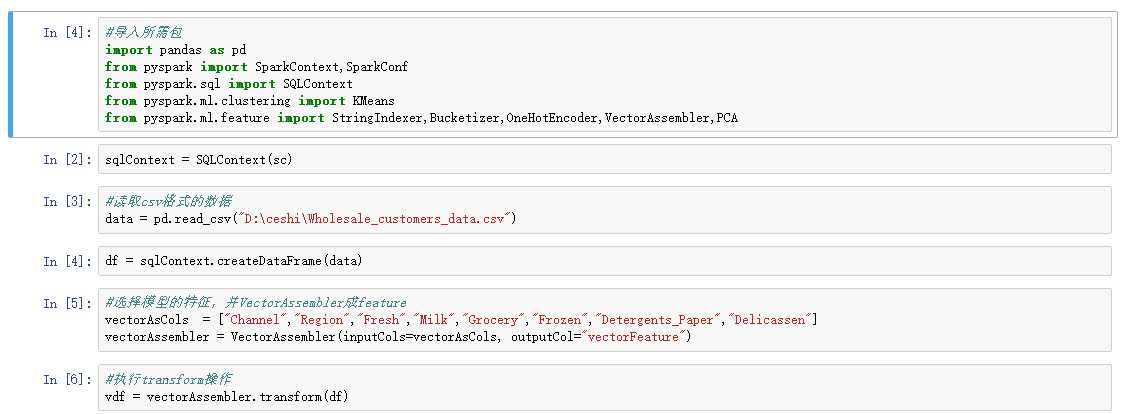1126x414 pixels.
Task: Click the In [6] cell prompt
Action: pyautogui.click(x=68, y=379)
